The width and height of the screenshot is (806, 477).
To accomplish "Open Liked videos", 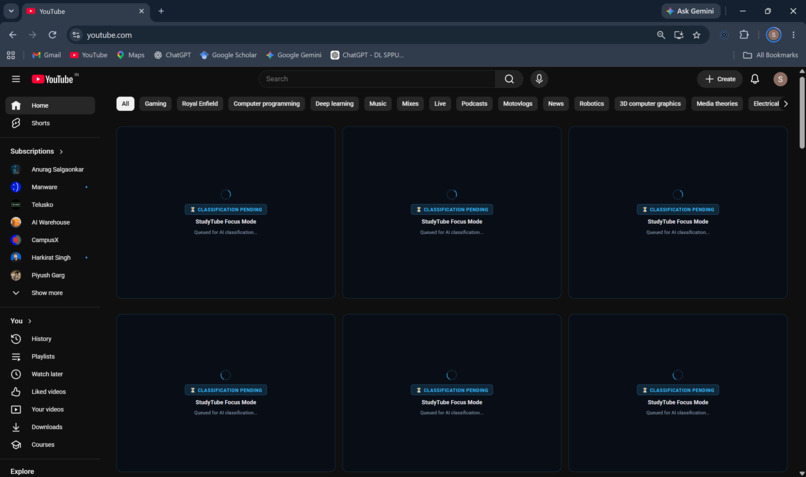I will [50, 392].
